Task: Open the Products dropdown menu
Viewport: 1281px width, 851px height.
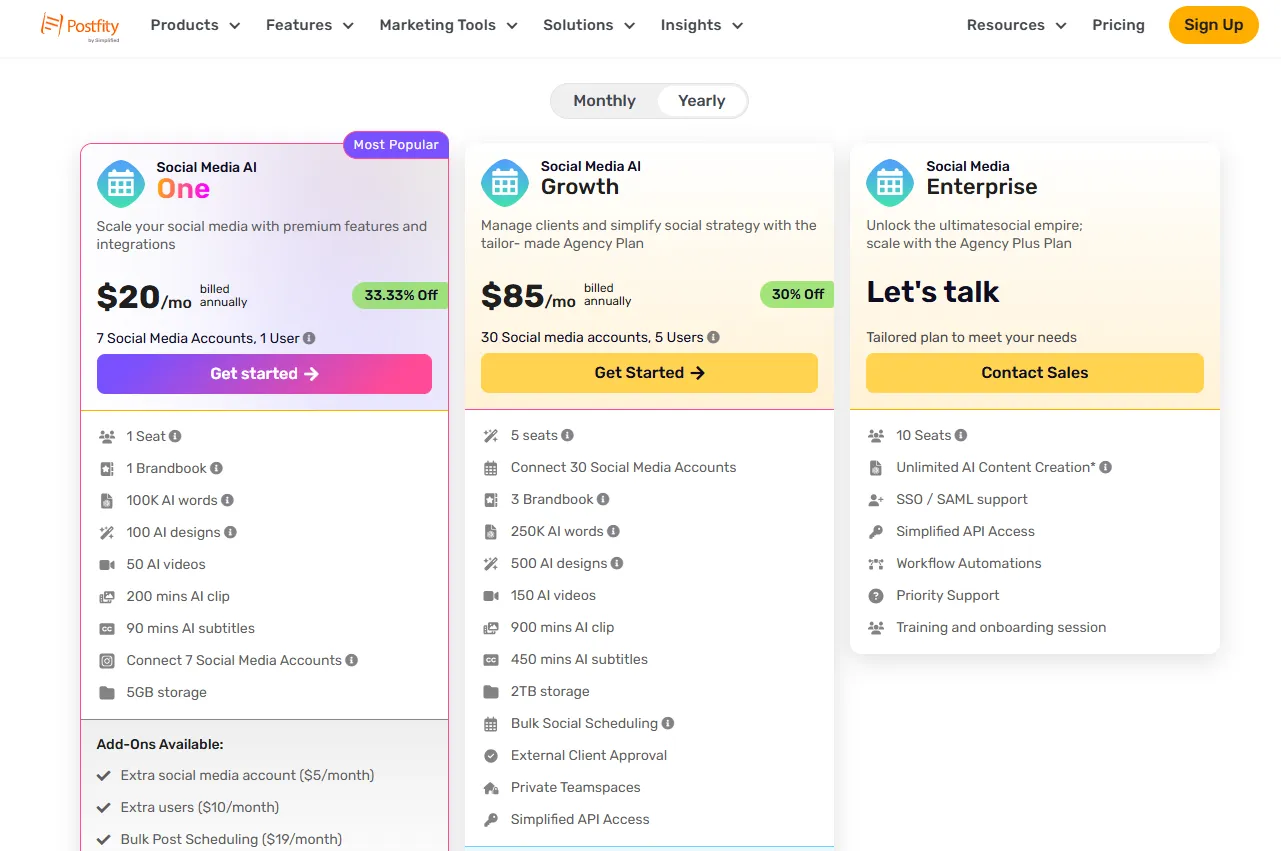Action: 195,25
